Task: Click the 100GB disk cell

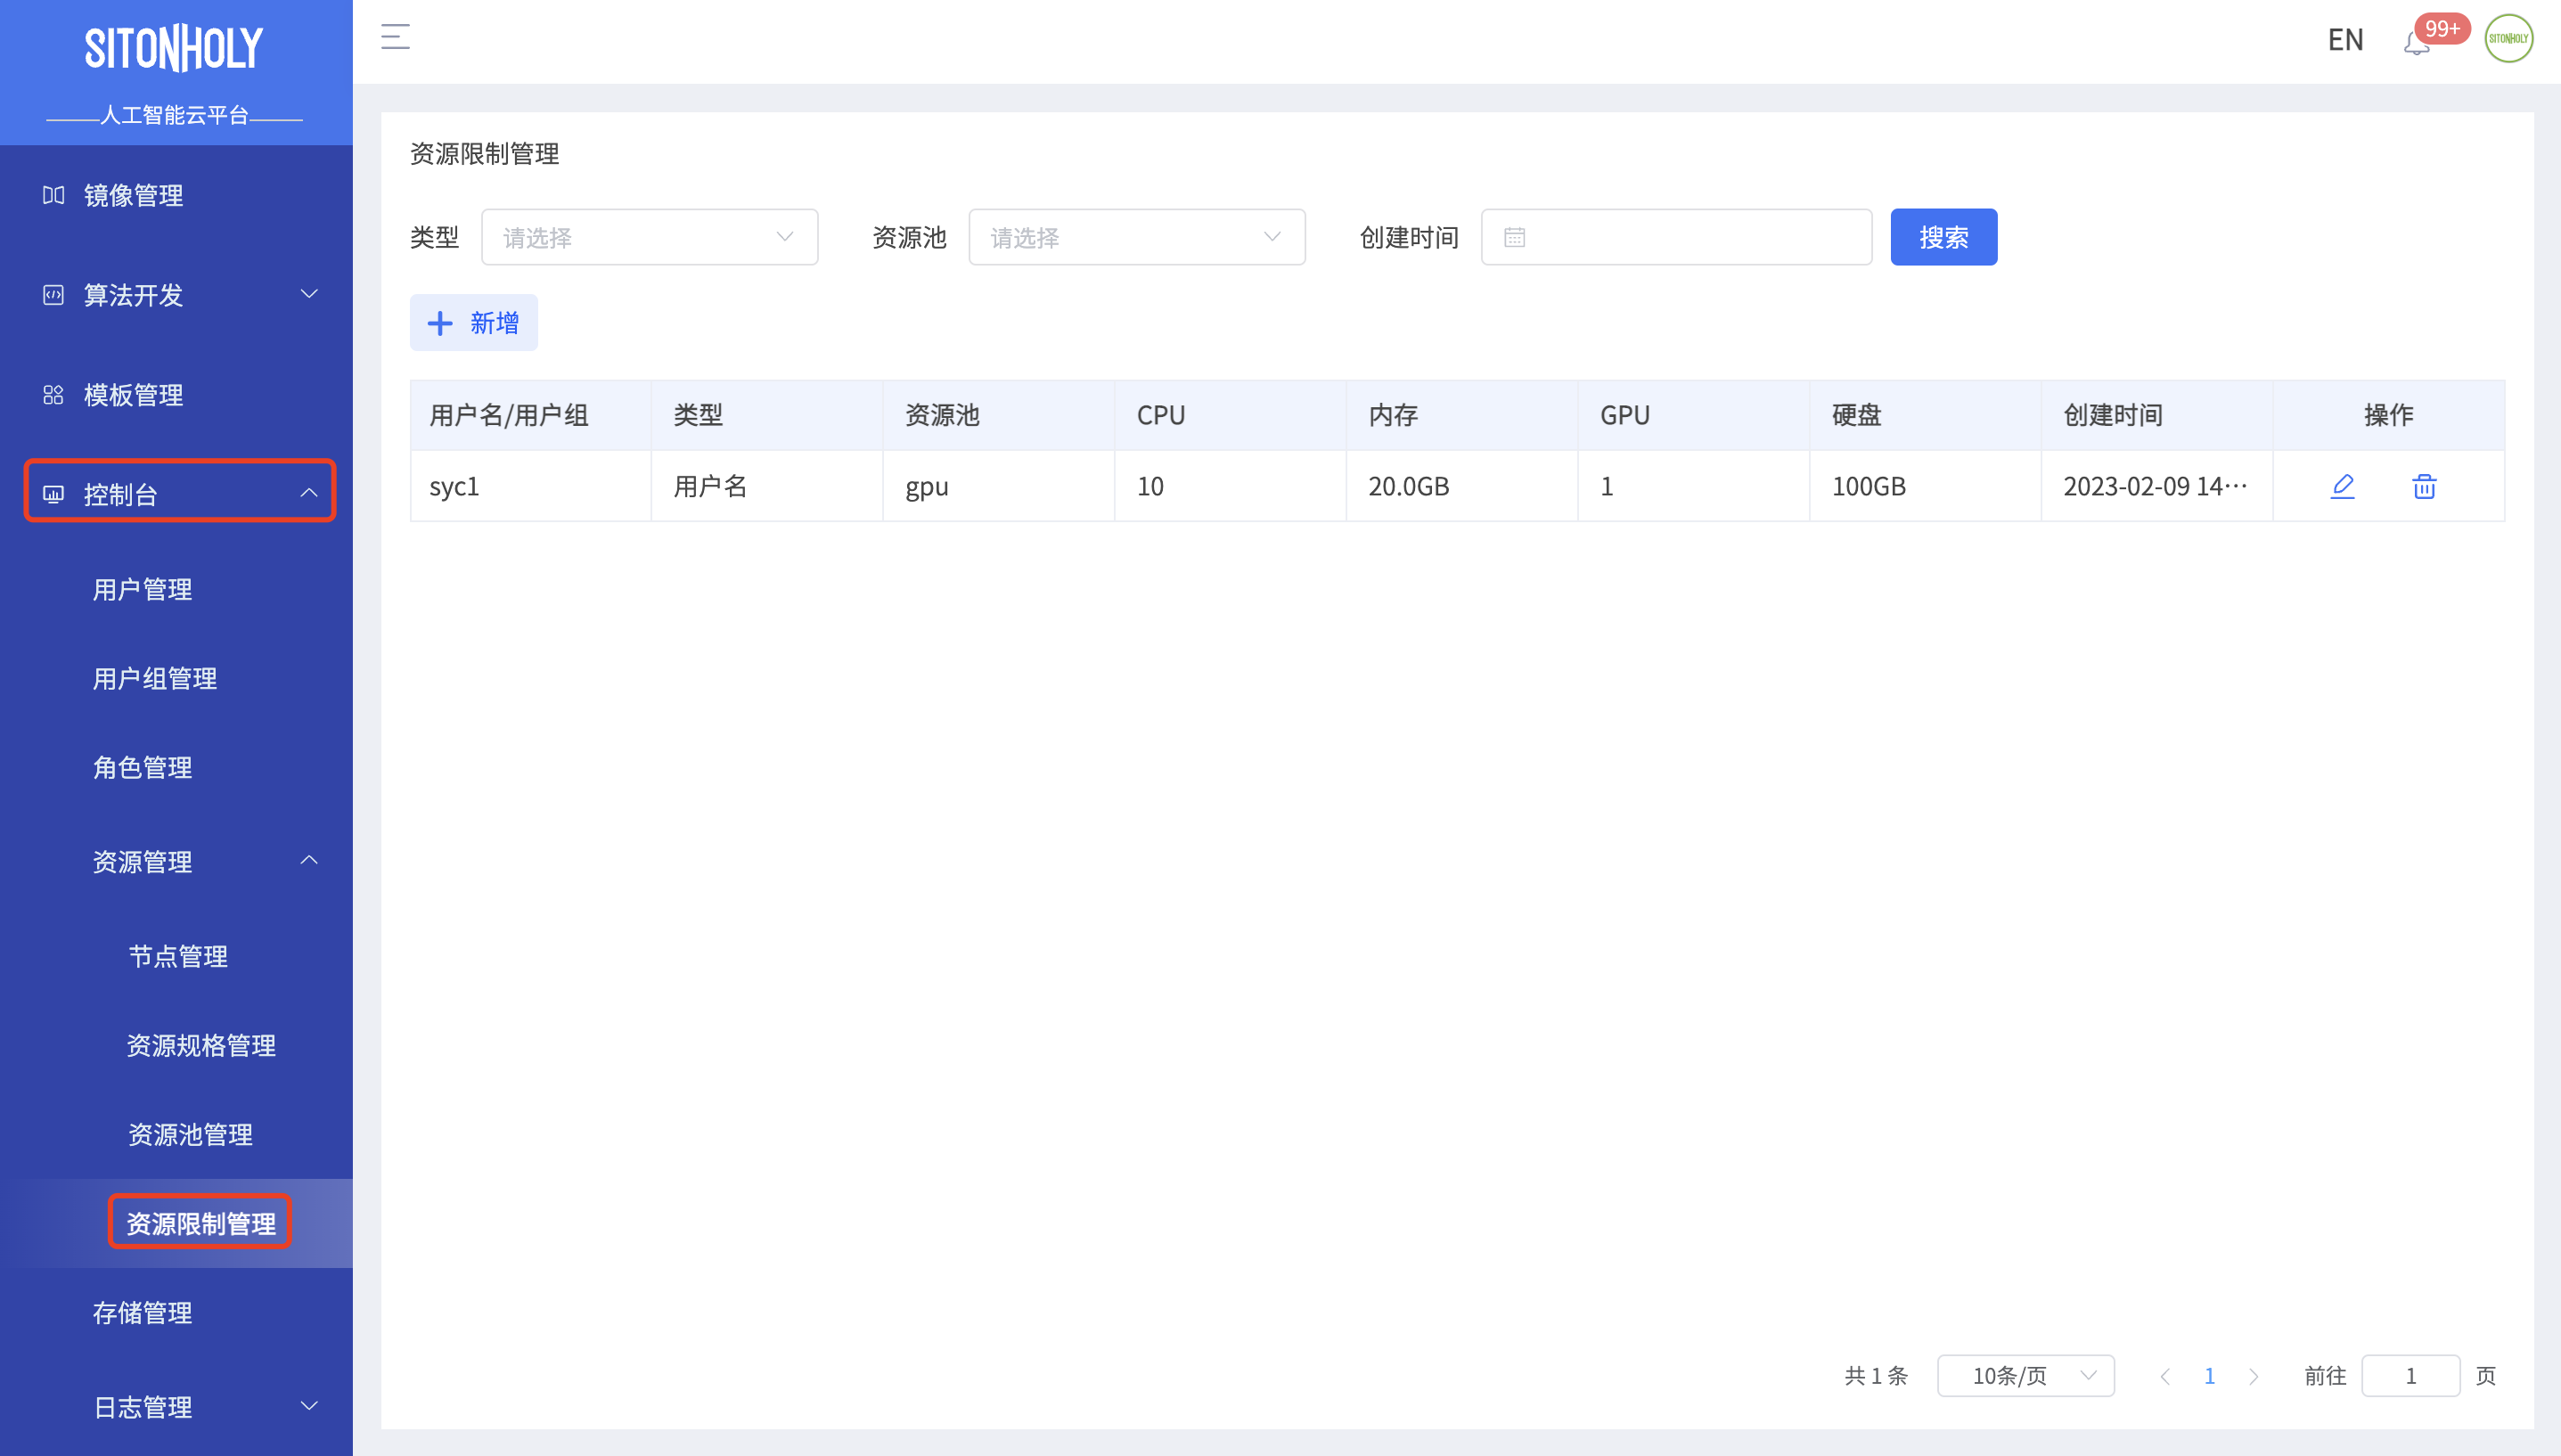Action: point(1925,486)
